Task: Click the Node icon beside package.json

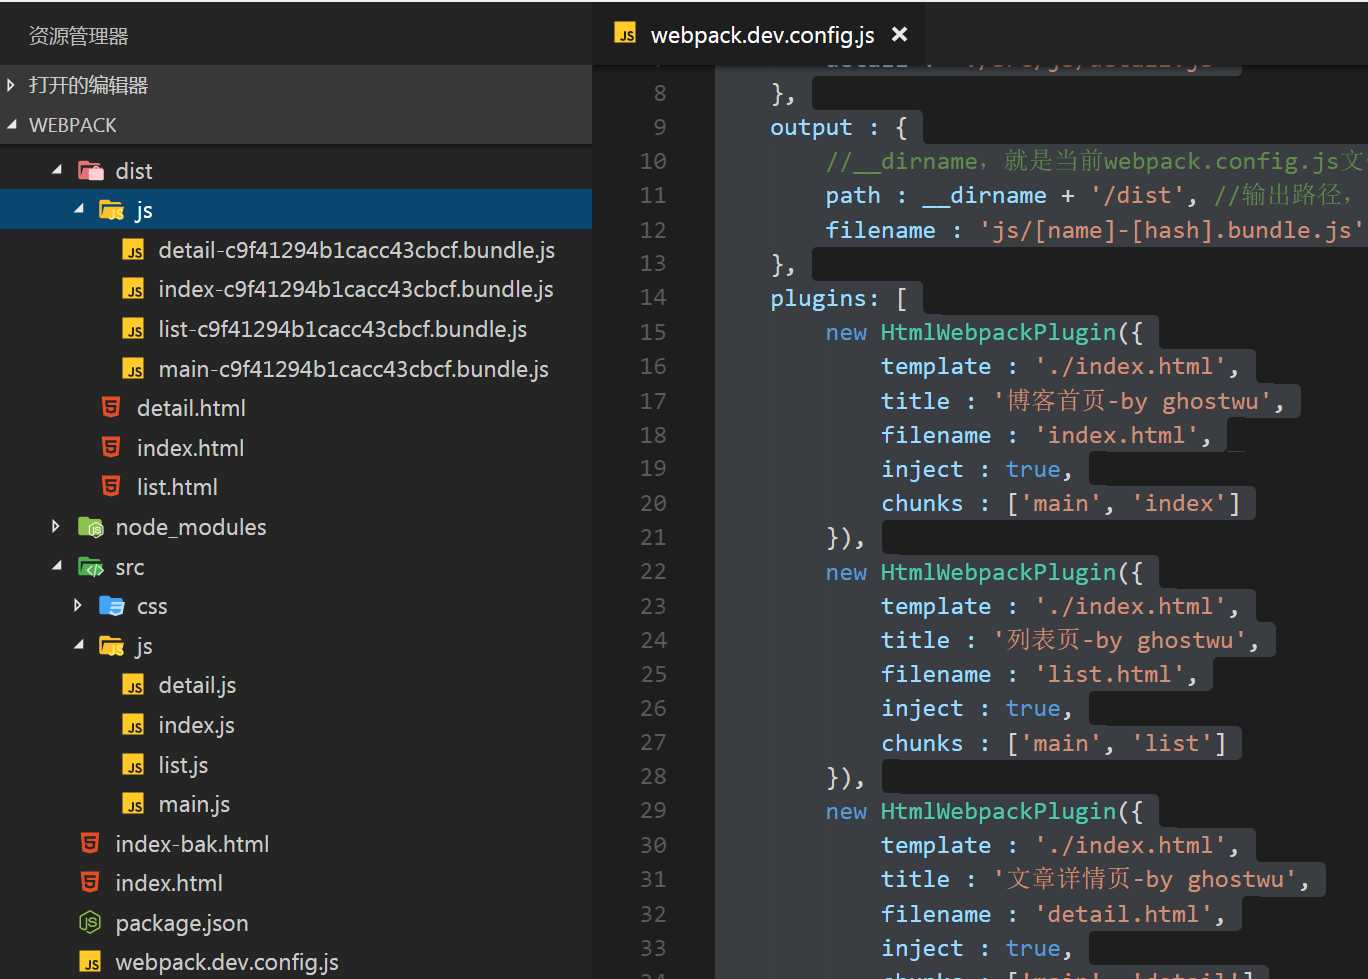Action: [x=90, y=923]
